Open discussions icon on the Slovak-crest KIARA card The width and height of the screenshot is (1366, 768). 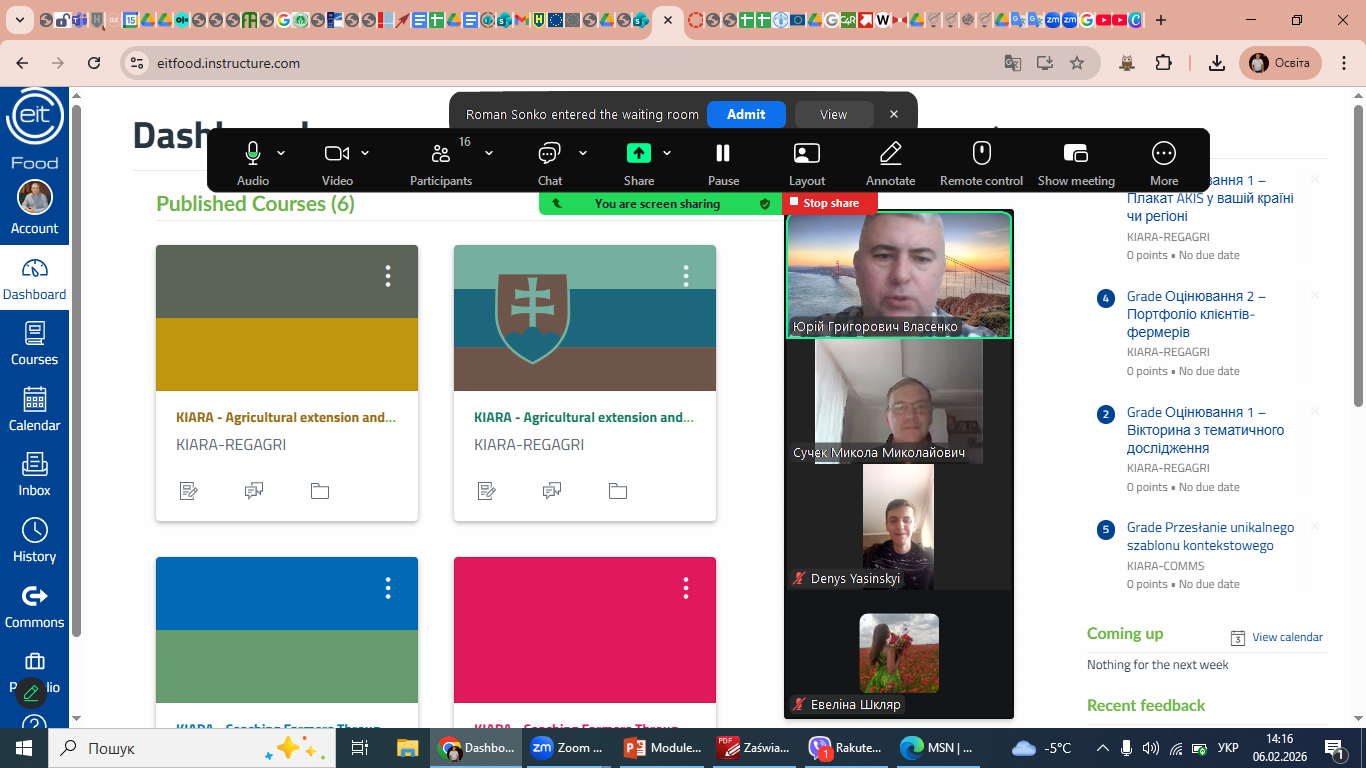tap(552, 491)
